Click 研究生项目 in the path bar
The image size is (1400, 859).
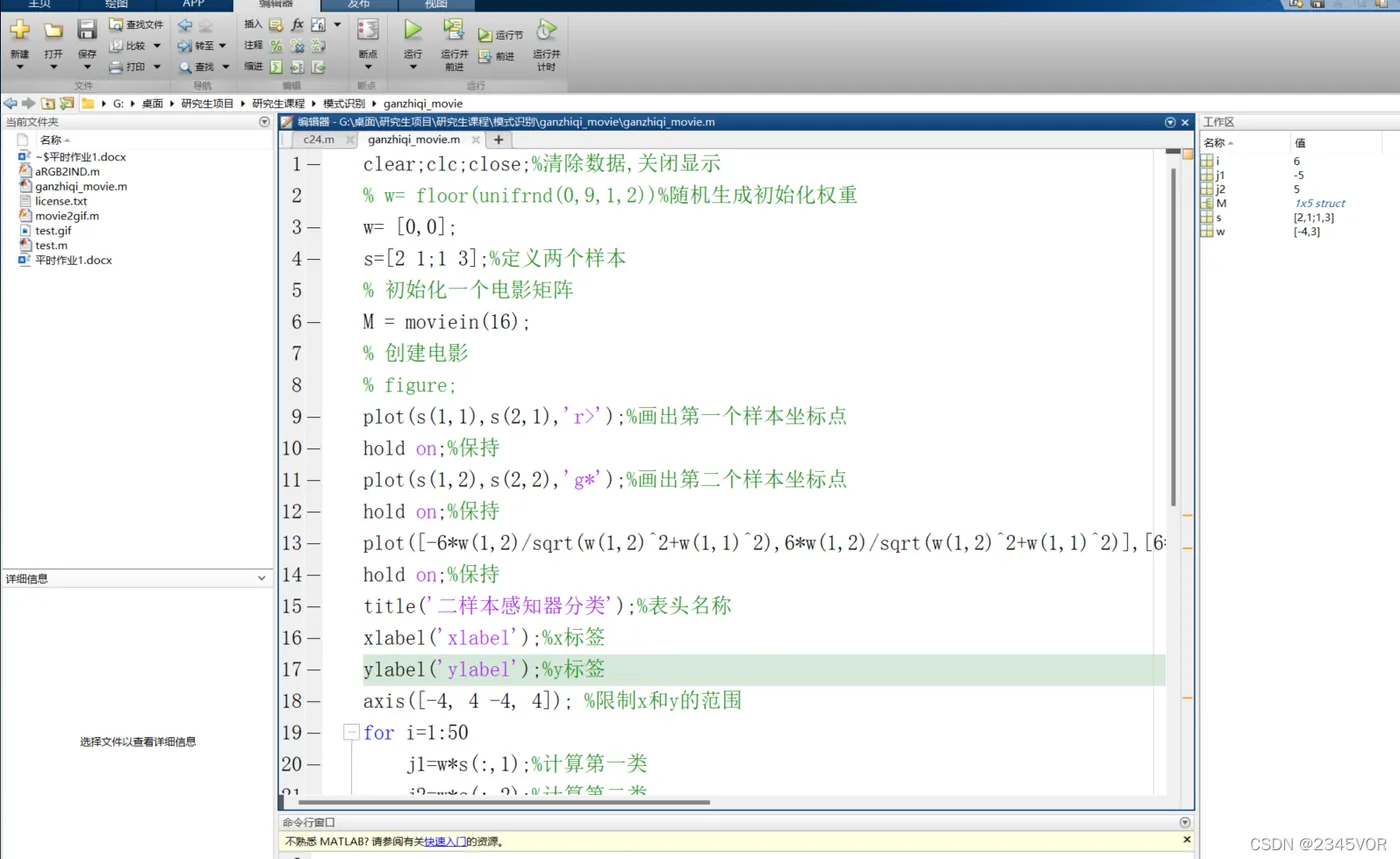point(207,103)
